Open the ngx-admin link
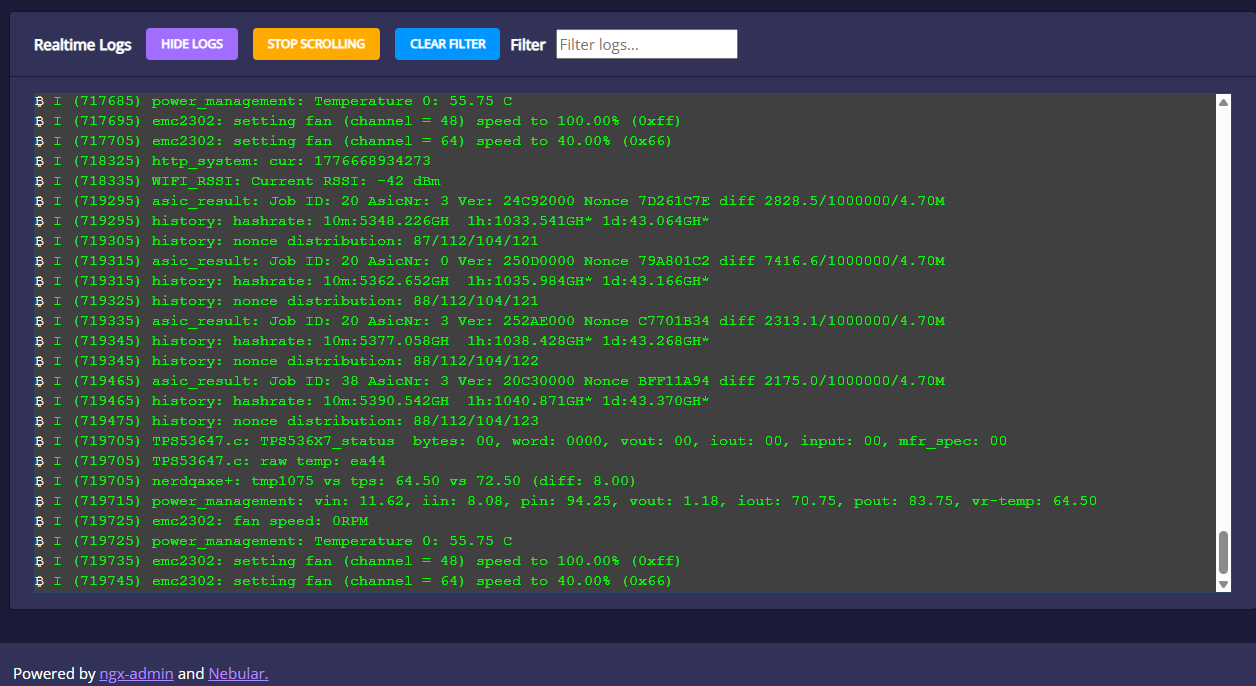1256x686 pixels. pyautogui.click(x=136, y=674)
